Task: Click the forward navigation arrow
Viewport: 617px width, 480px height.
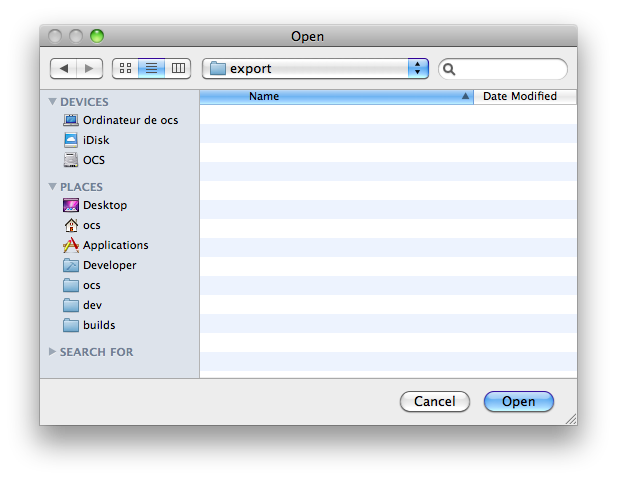Action: pos(89,69)
